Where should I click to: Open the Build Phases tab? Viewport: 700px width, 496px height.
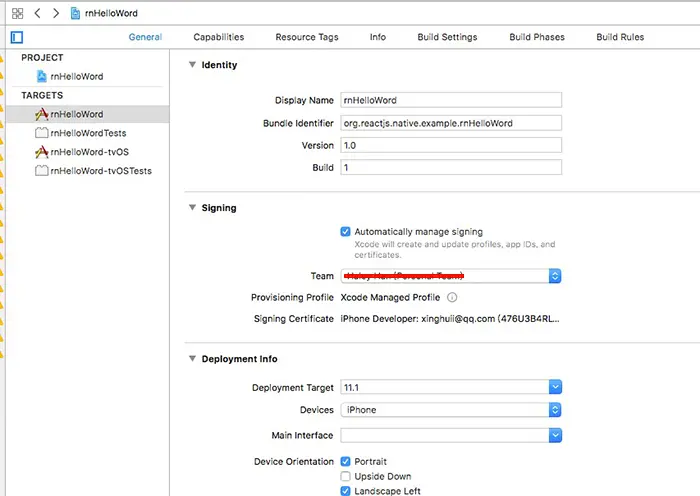click(x=537, y=37)
